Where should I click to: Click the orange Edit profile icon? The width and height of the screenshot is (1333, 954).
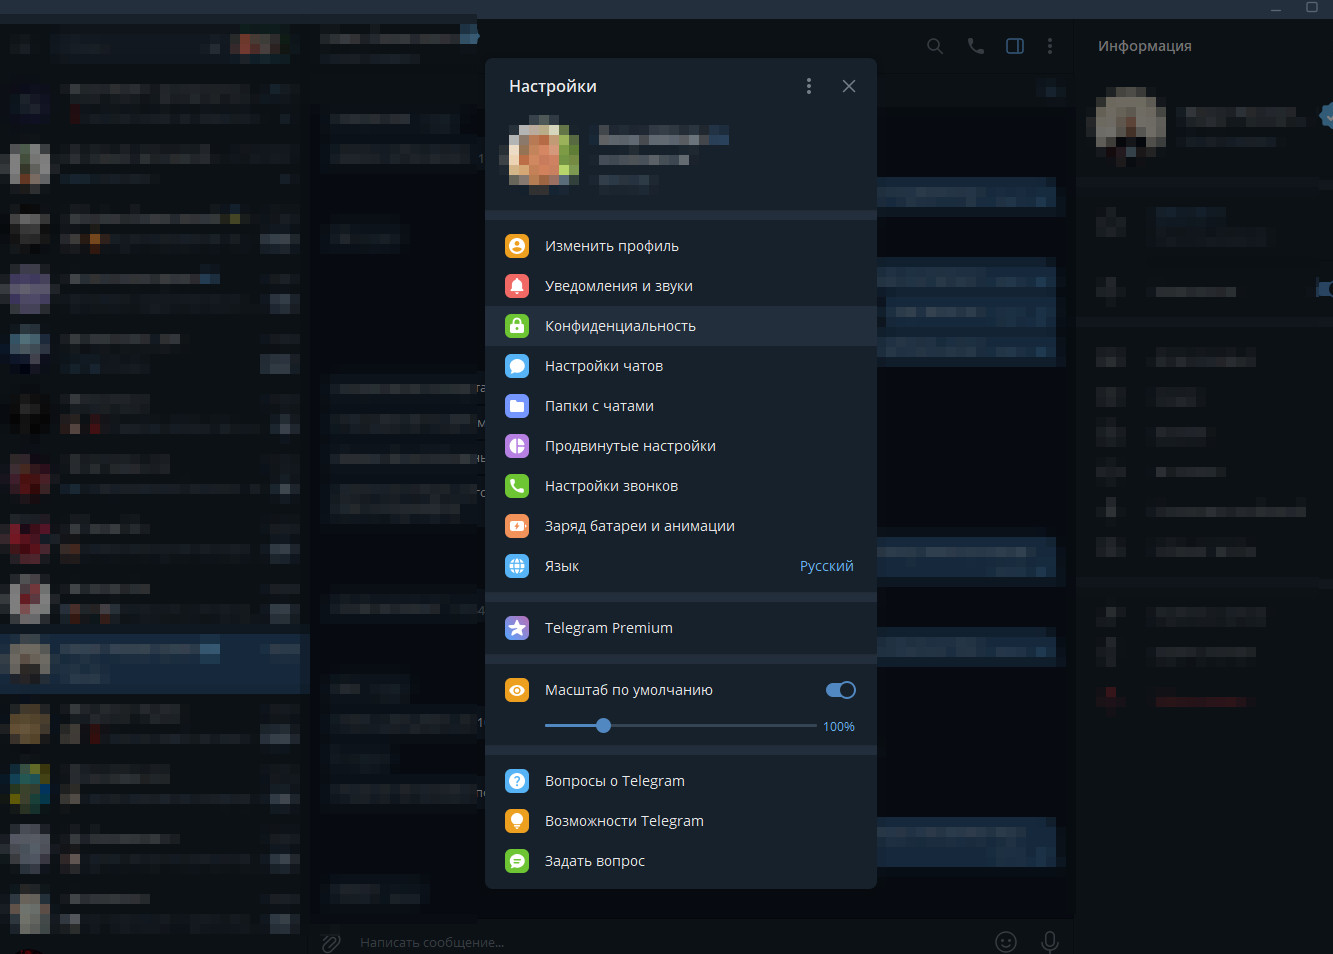click(x=517, y=246)
